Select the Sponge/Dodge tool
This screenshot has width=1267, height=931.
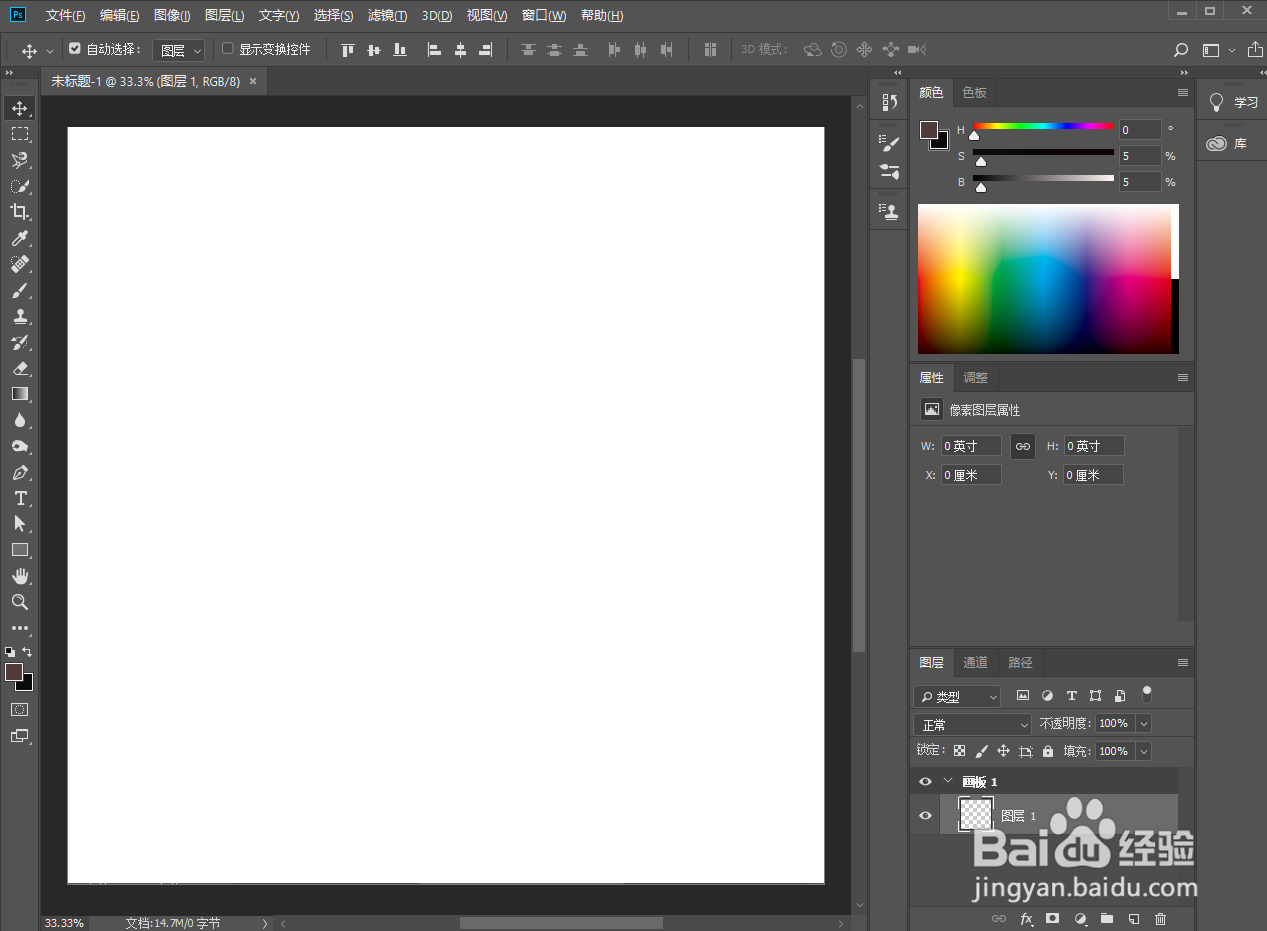(x=20, y=446)
